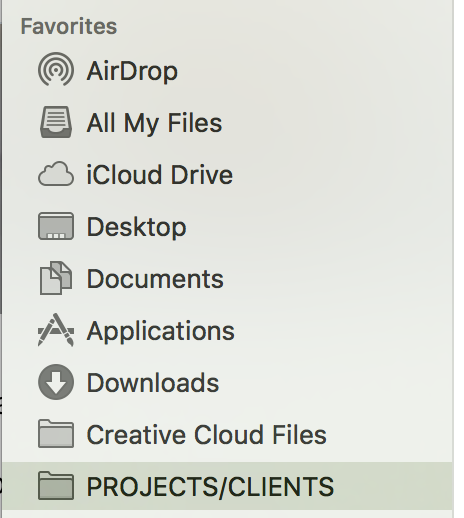This screenshot has width=464, height=518.
Task: Select the "PROJECTS/CLIENTS" text label
Action: [210, 487]
